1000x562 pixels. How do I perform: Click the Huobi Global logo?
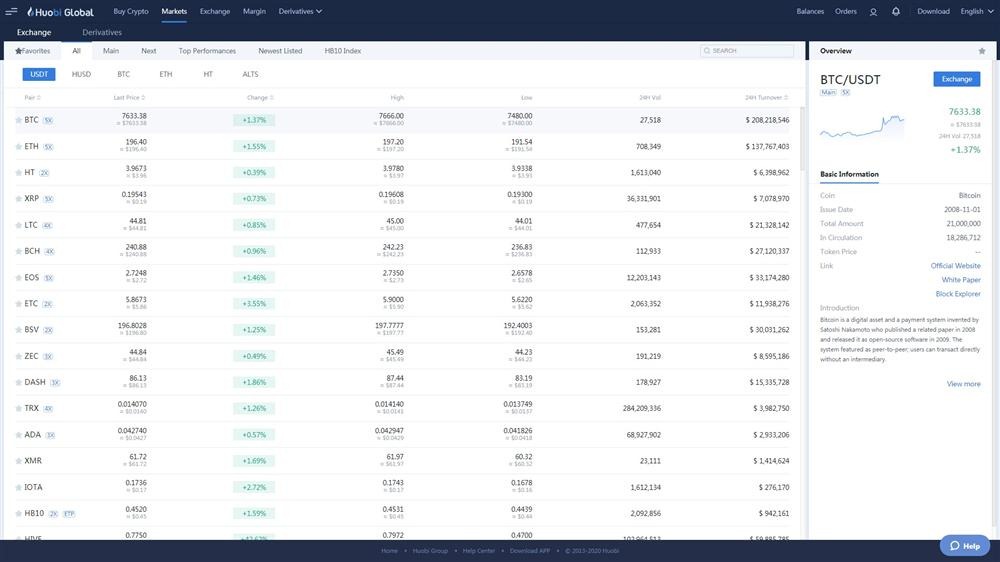(61, 11)
